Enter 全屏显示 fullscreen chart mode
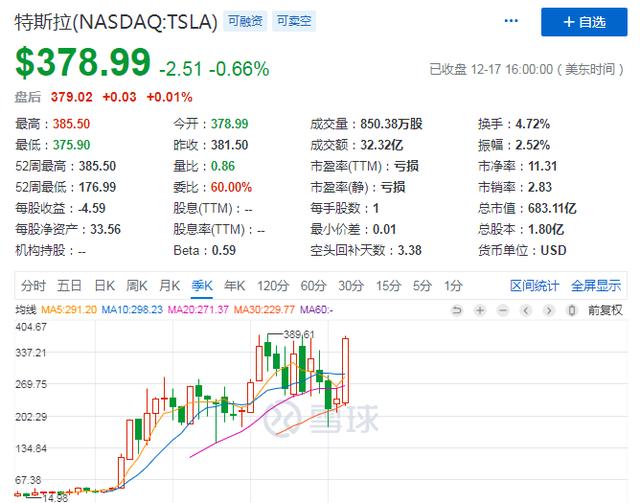 pyautogui.click(x=597, y=285)
